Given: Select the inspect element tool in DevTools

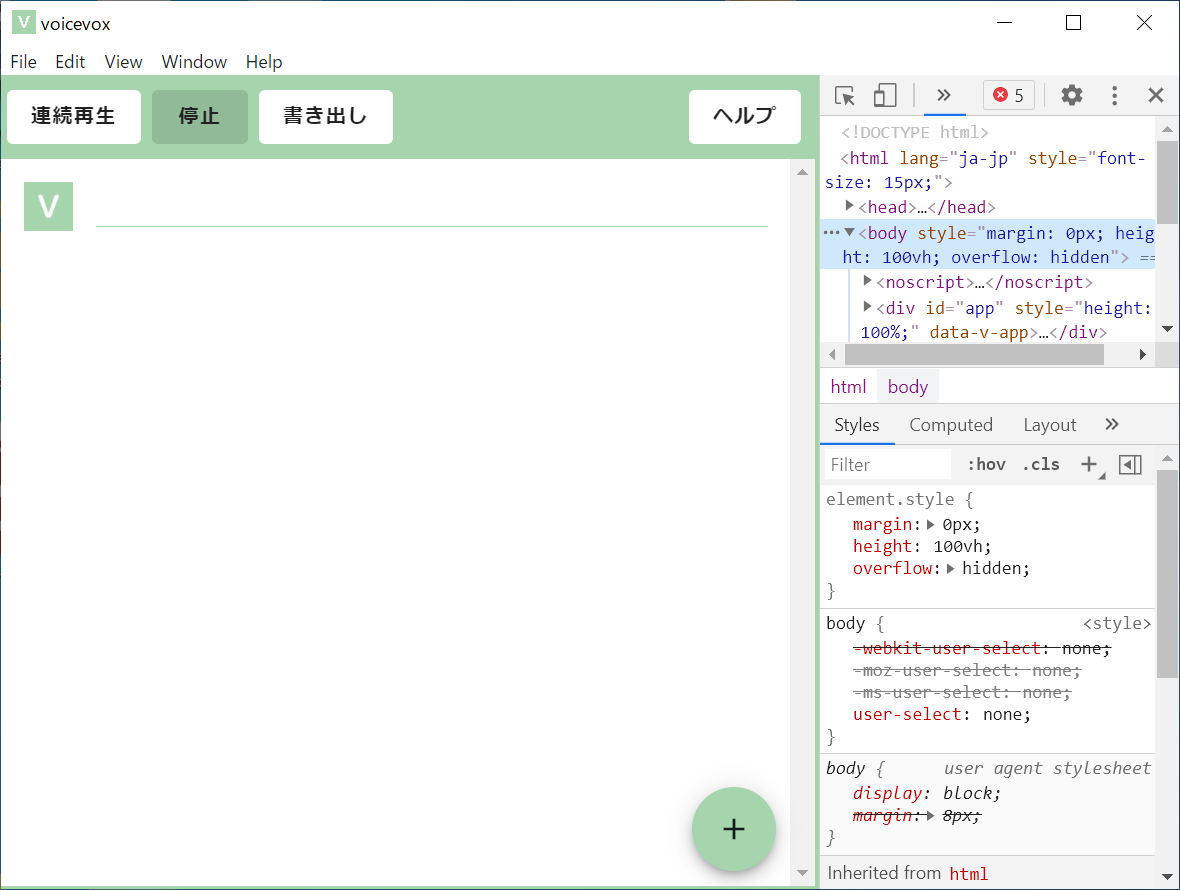Looking at the screenshot, I should pyautogui.click(x=845, y=95).
